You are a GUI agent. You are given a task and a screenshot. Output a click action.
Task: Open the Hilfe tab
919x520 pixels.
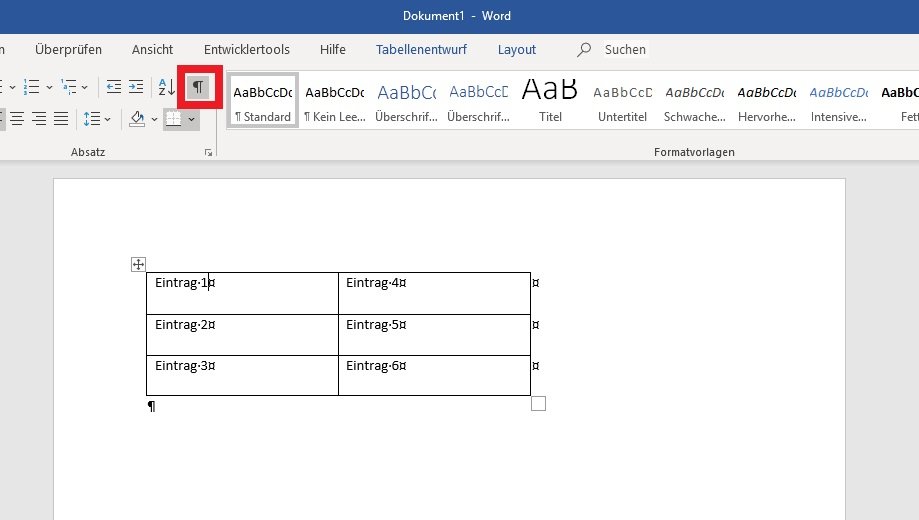(x=333, y=50)
